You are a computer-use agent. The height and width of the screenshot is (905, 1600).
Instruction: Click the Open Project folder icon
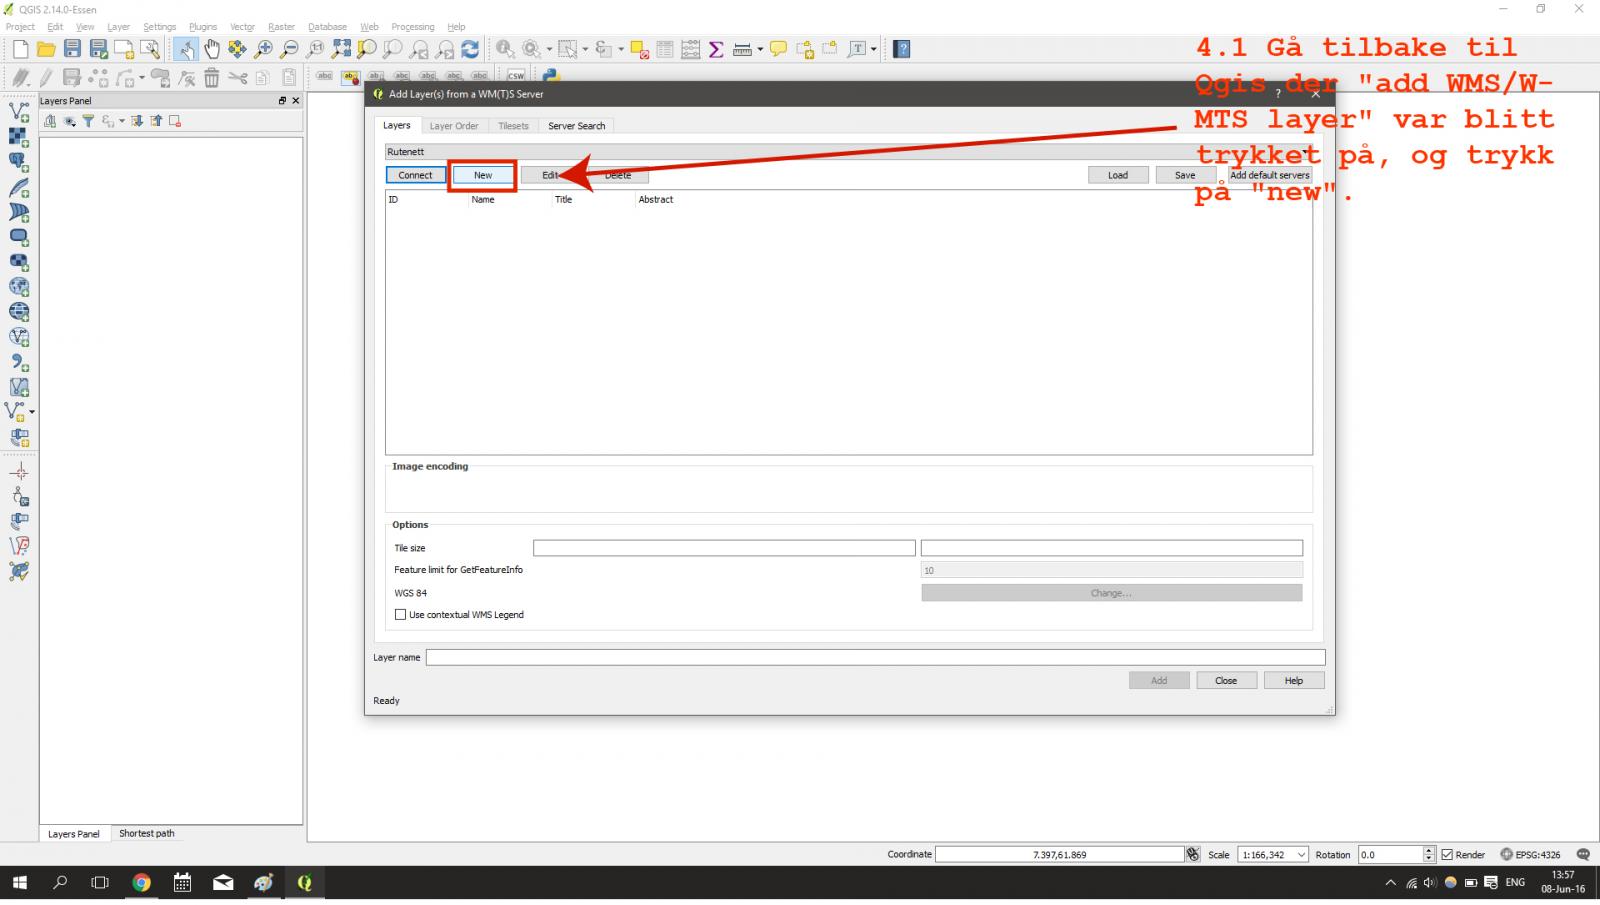coord(46,49)
